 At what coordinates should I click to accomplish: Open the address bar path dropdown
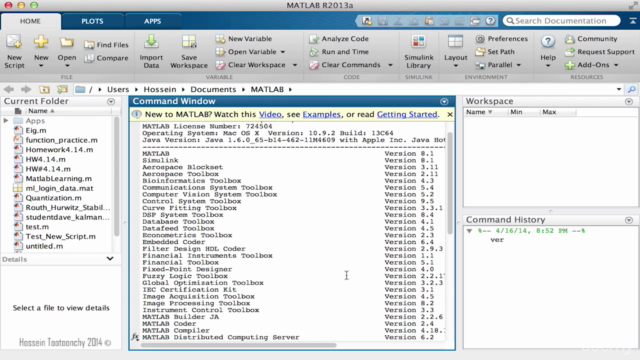(619, 89)
